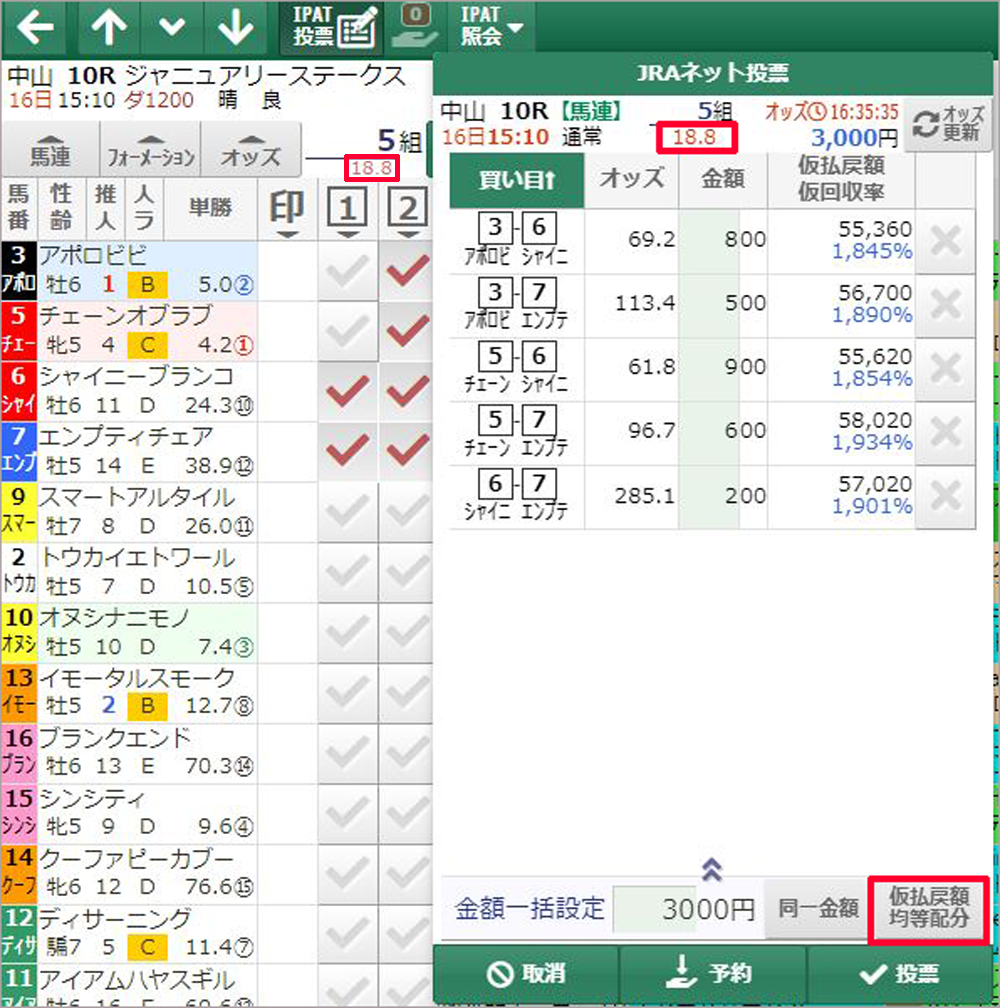Image resolution: width=1000 pixels, height=1008 pixels.
Task: Toggle column 1 check for アポロビビ
Action: (348, 271)
